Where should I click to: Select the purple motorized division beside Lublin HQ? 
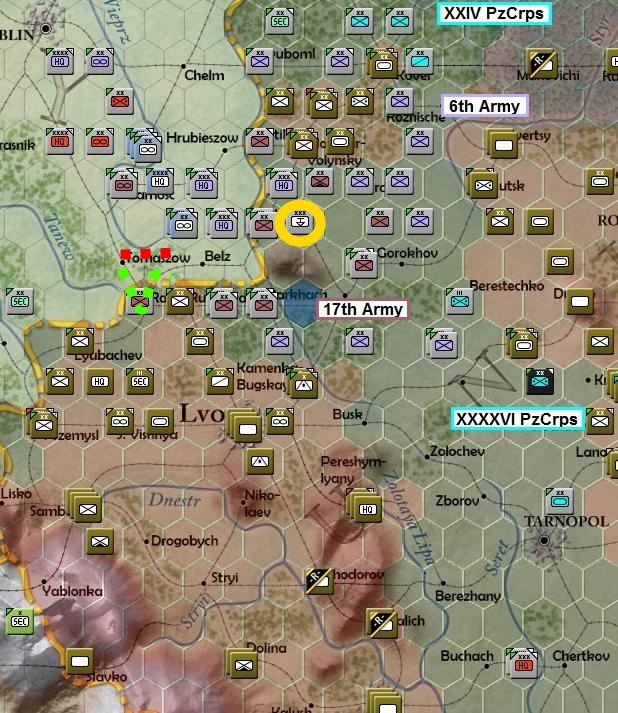(x=100, y=61)
